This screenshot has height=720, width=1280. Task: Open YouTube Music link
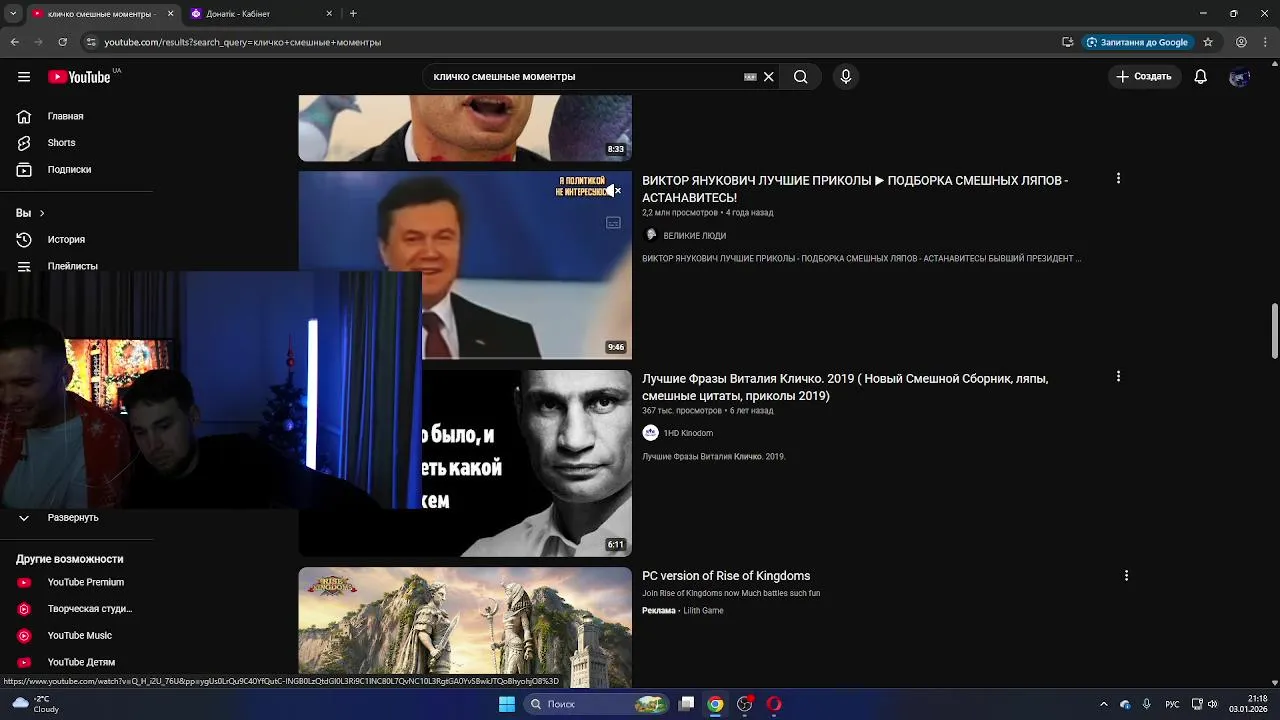[80, 636]
